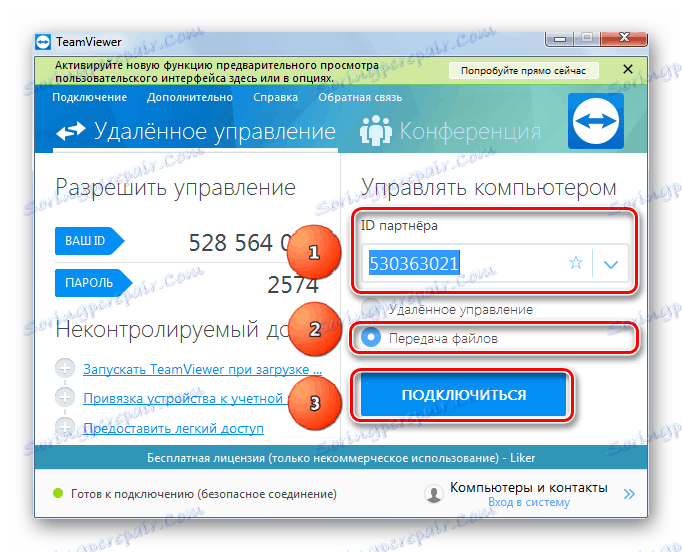Click the ID партнёра label
The height and width of the screenshot is (552, 682).
(399, 225)
